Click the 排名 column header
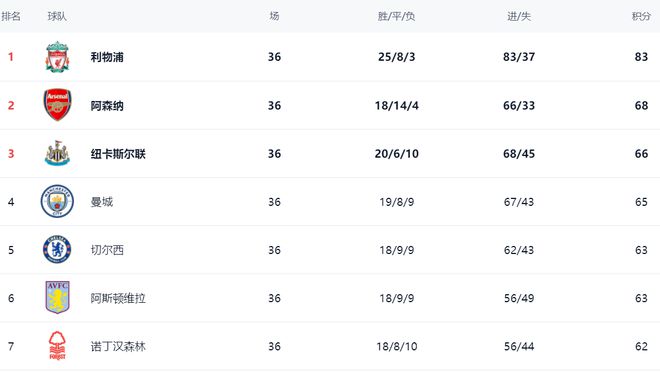 pyautogui.click(x=11, y=16)
